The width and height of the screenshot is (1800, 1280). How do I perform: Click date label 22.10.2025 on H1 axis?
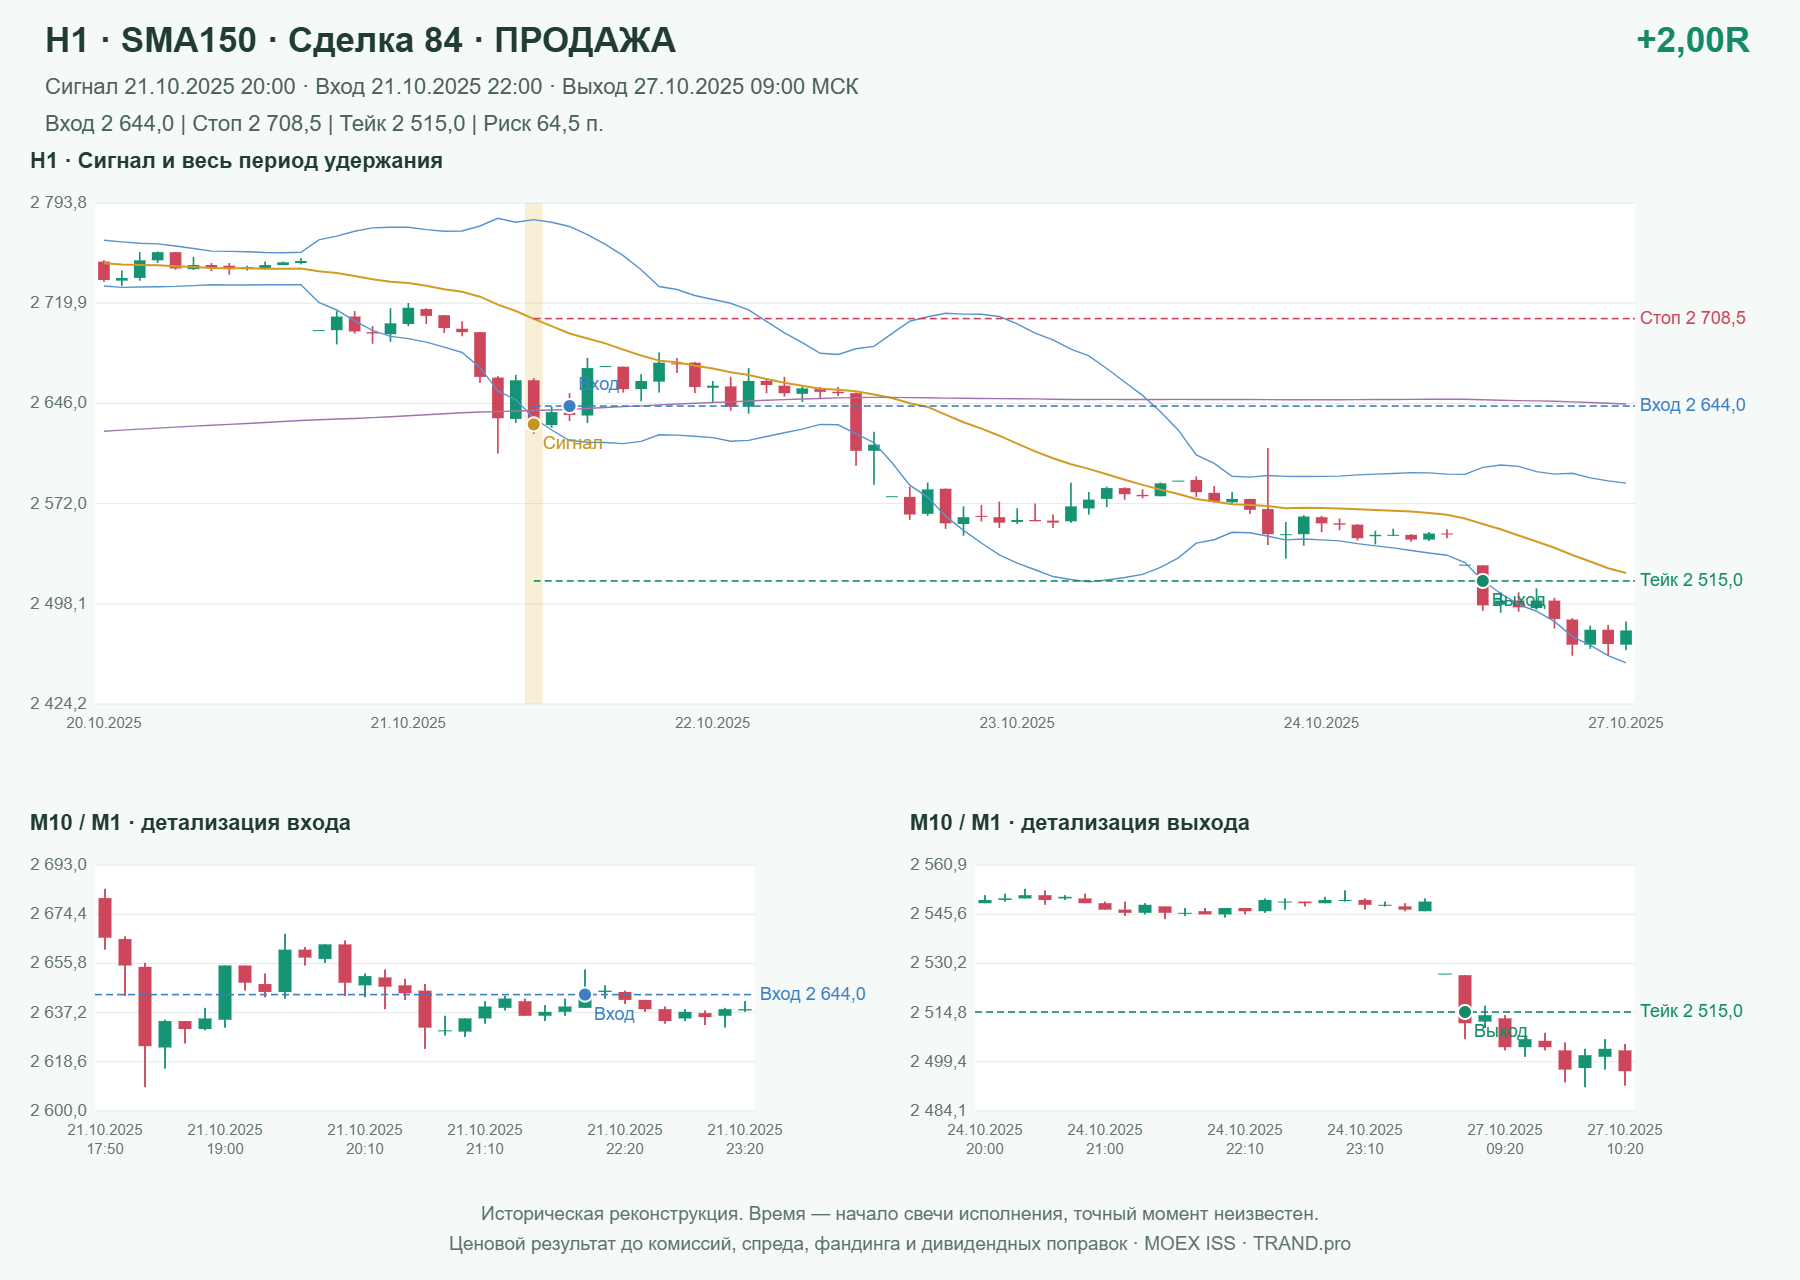(712, 723)
